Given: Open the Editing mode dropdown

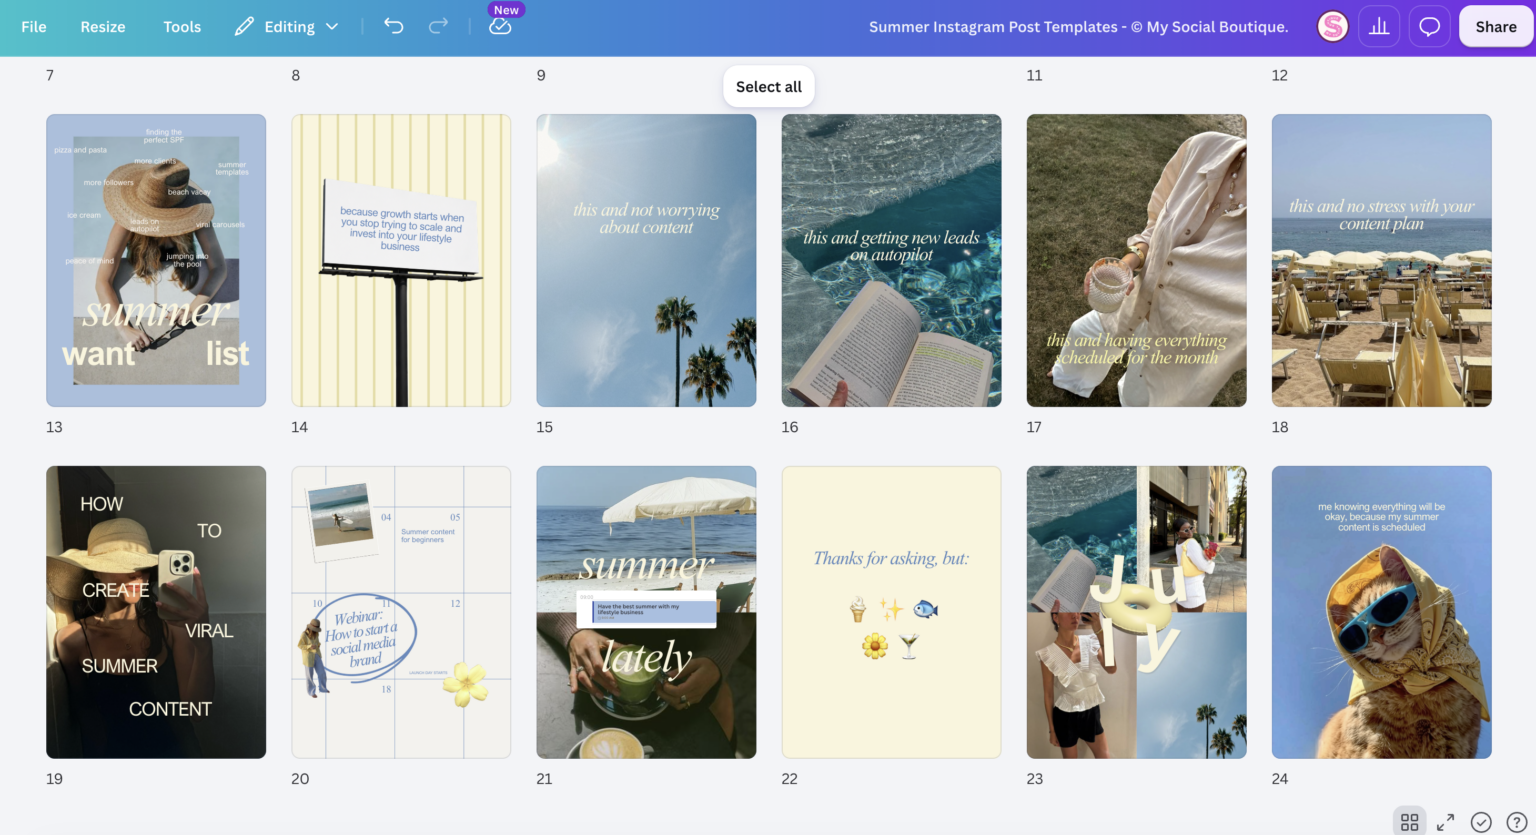Looking at the screenshot, I should pyautogui.click(x=287, y=27).
